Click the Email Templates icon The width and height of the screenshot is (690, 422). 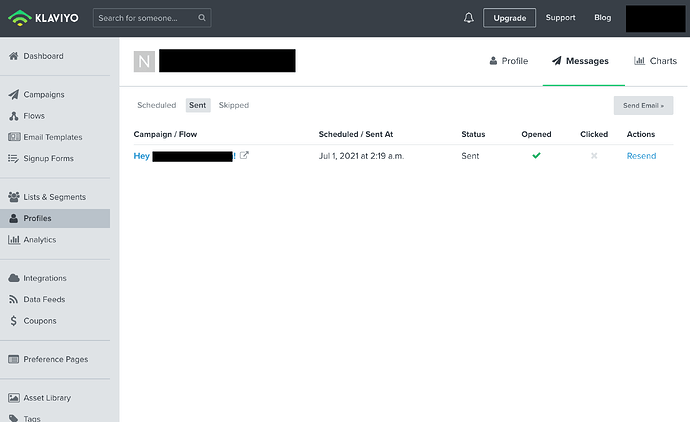pyautogui.click(x=14, y=137)
